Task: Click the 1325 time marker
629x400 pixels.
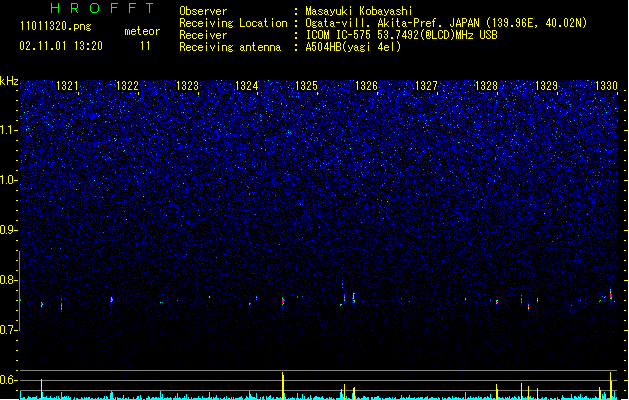Action: [306, 86]
